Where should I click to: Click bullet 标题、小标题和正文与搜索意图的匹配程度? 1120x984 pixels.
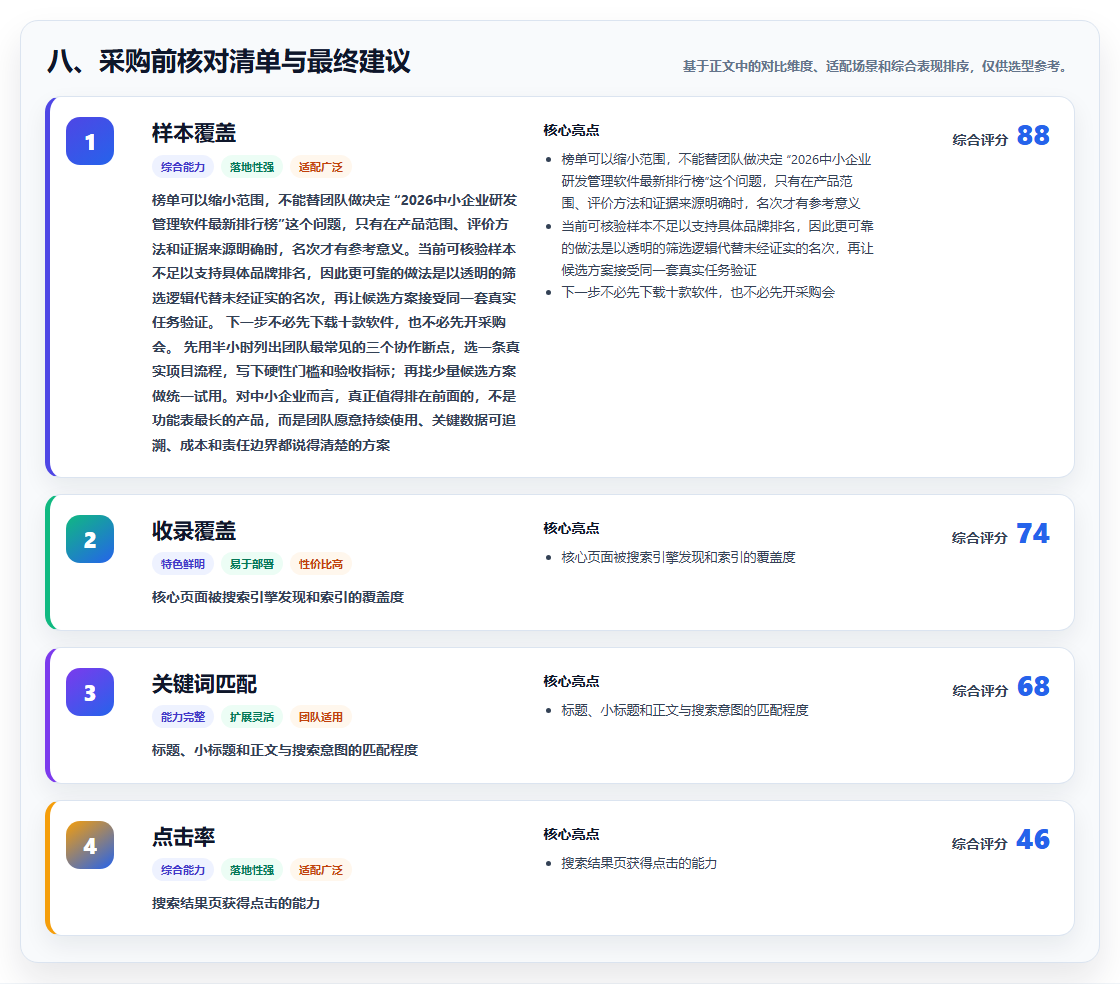pyautogui.click(x=684, y=710)
